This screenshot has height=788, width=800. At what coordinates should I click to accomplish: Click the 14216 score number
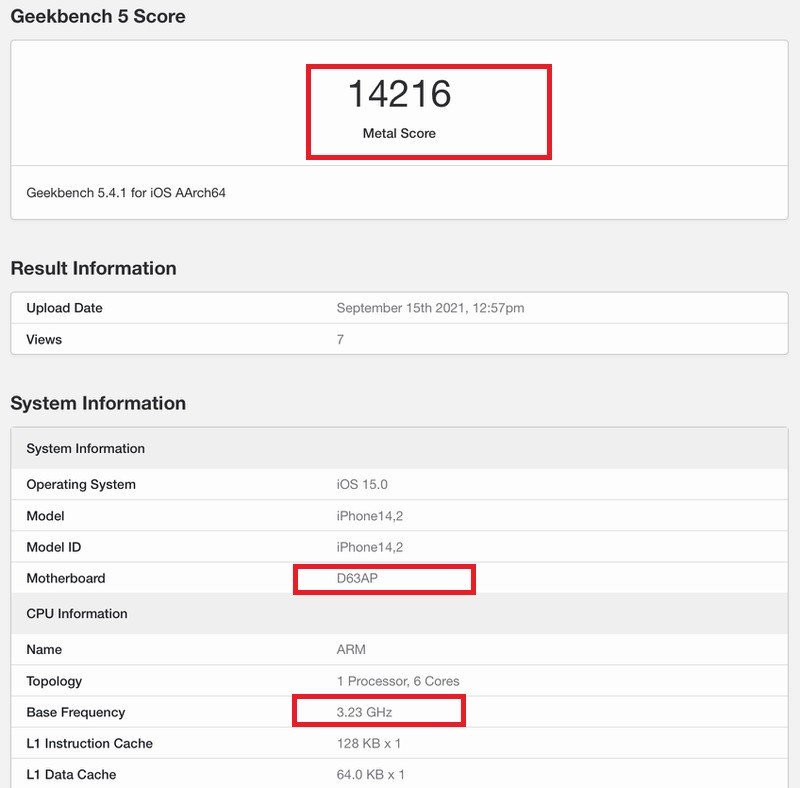(399, 95)
